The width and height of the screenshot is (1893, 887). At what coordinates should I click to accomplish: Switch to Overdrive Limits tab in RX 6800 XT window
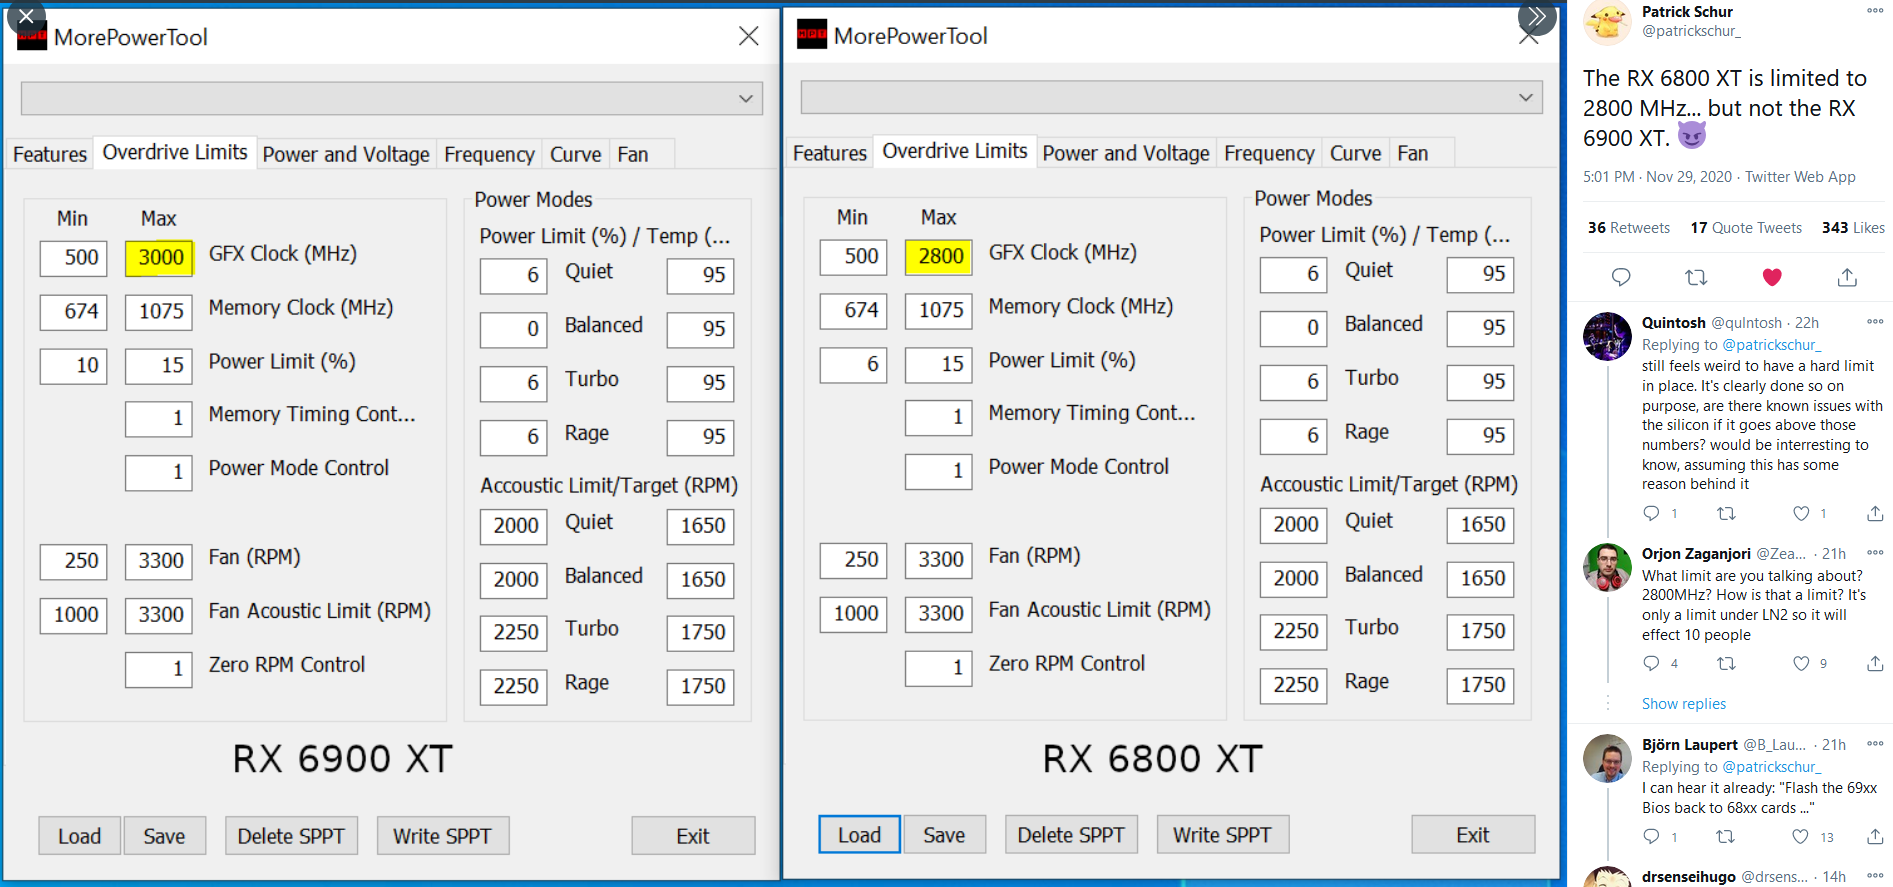pyautogui.click(x=955, y=151)
